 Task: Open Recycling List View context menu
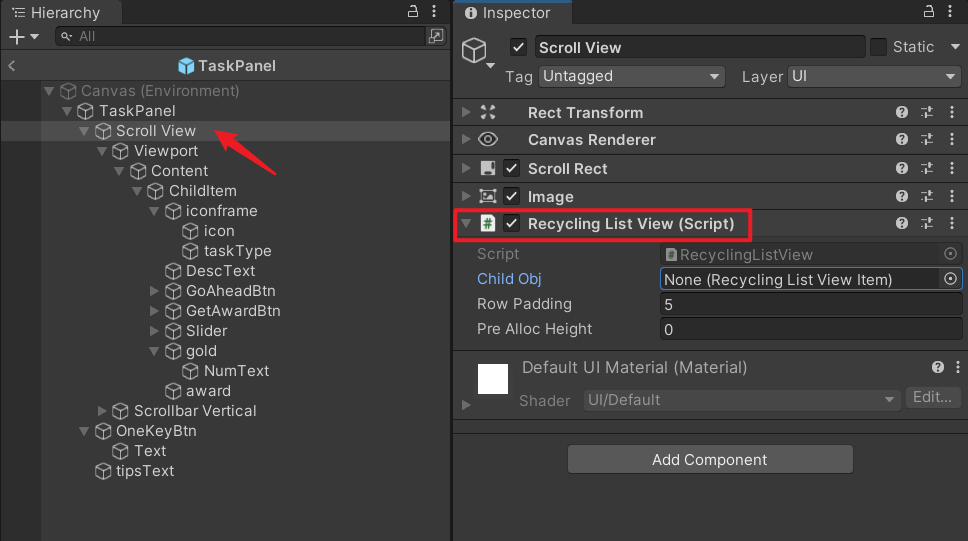pos(952,223)
